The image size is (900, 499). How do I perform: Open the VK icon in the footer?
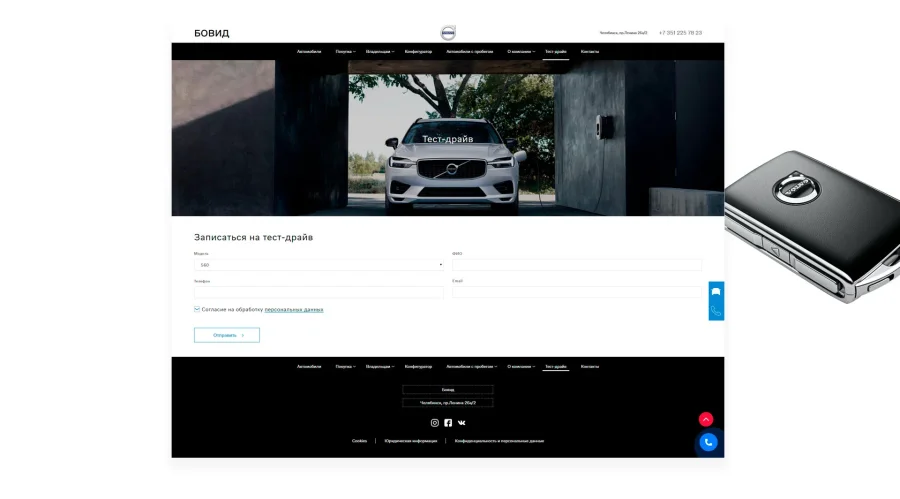(x=461, y=423)
